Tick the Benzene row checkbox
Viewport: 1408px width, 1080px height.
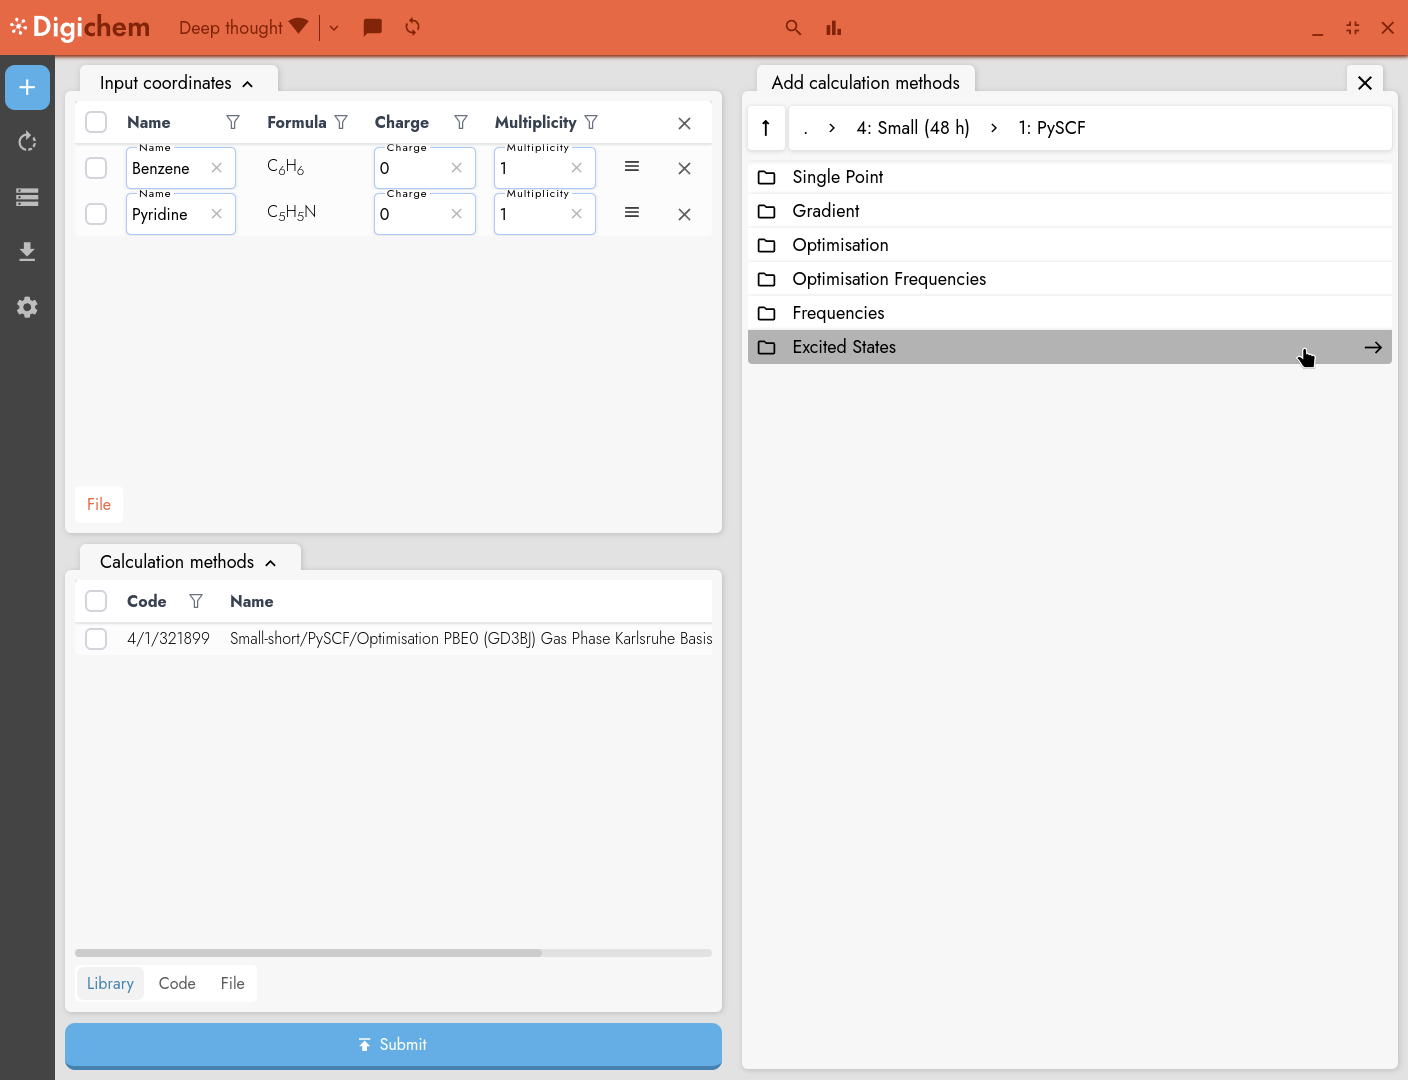96,168
